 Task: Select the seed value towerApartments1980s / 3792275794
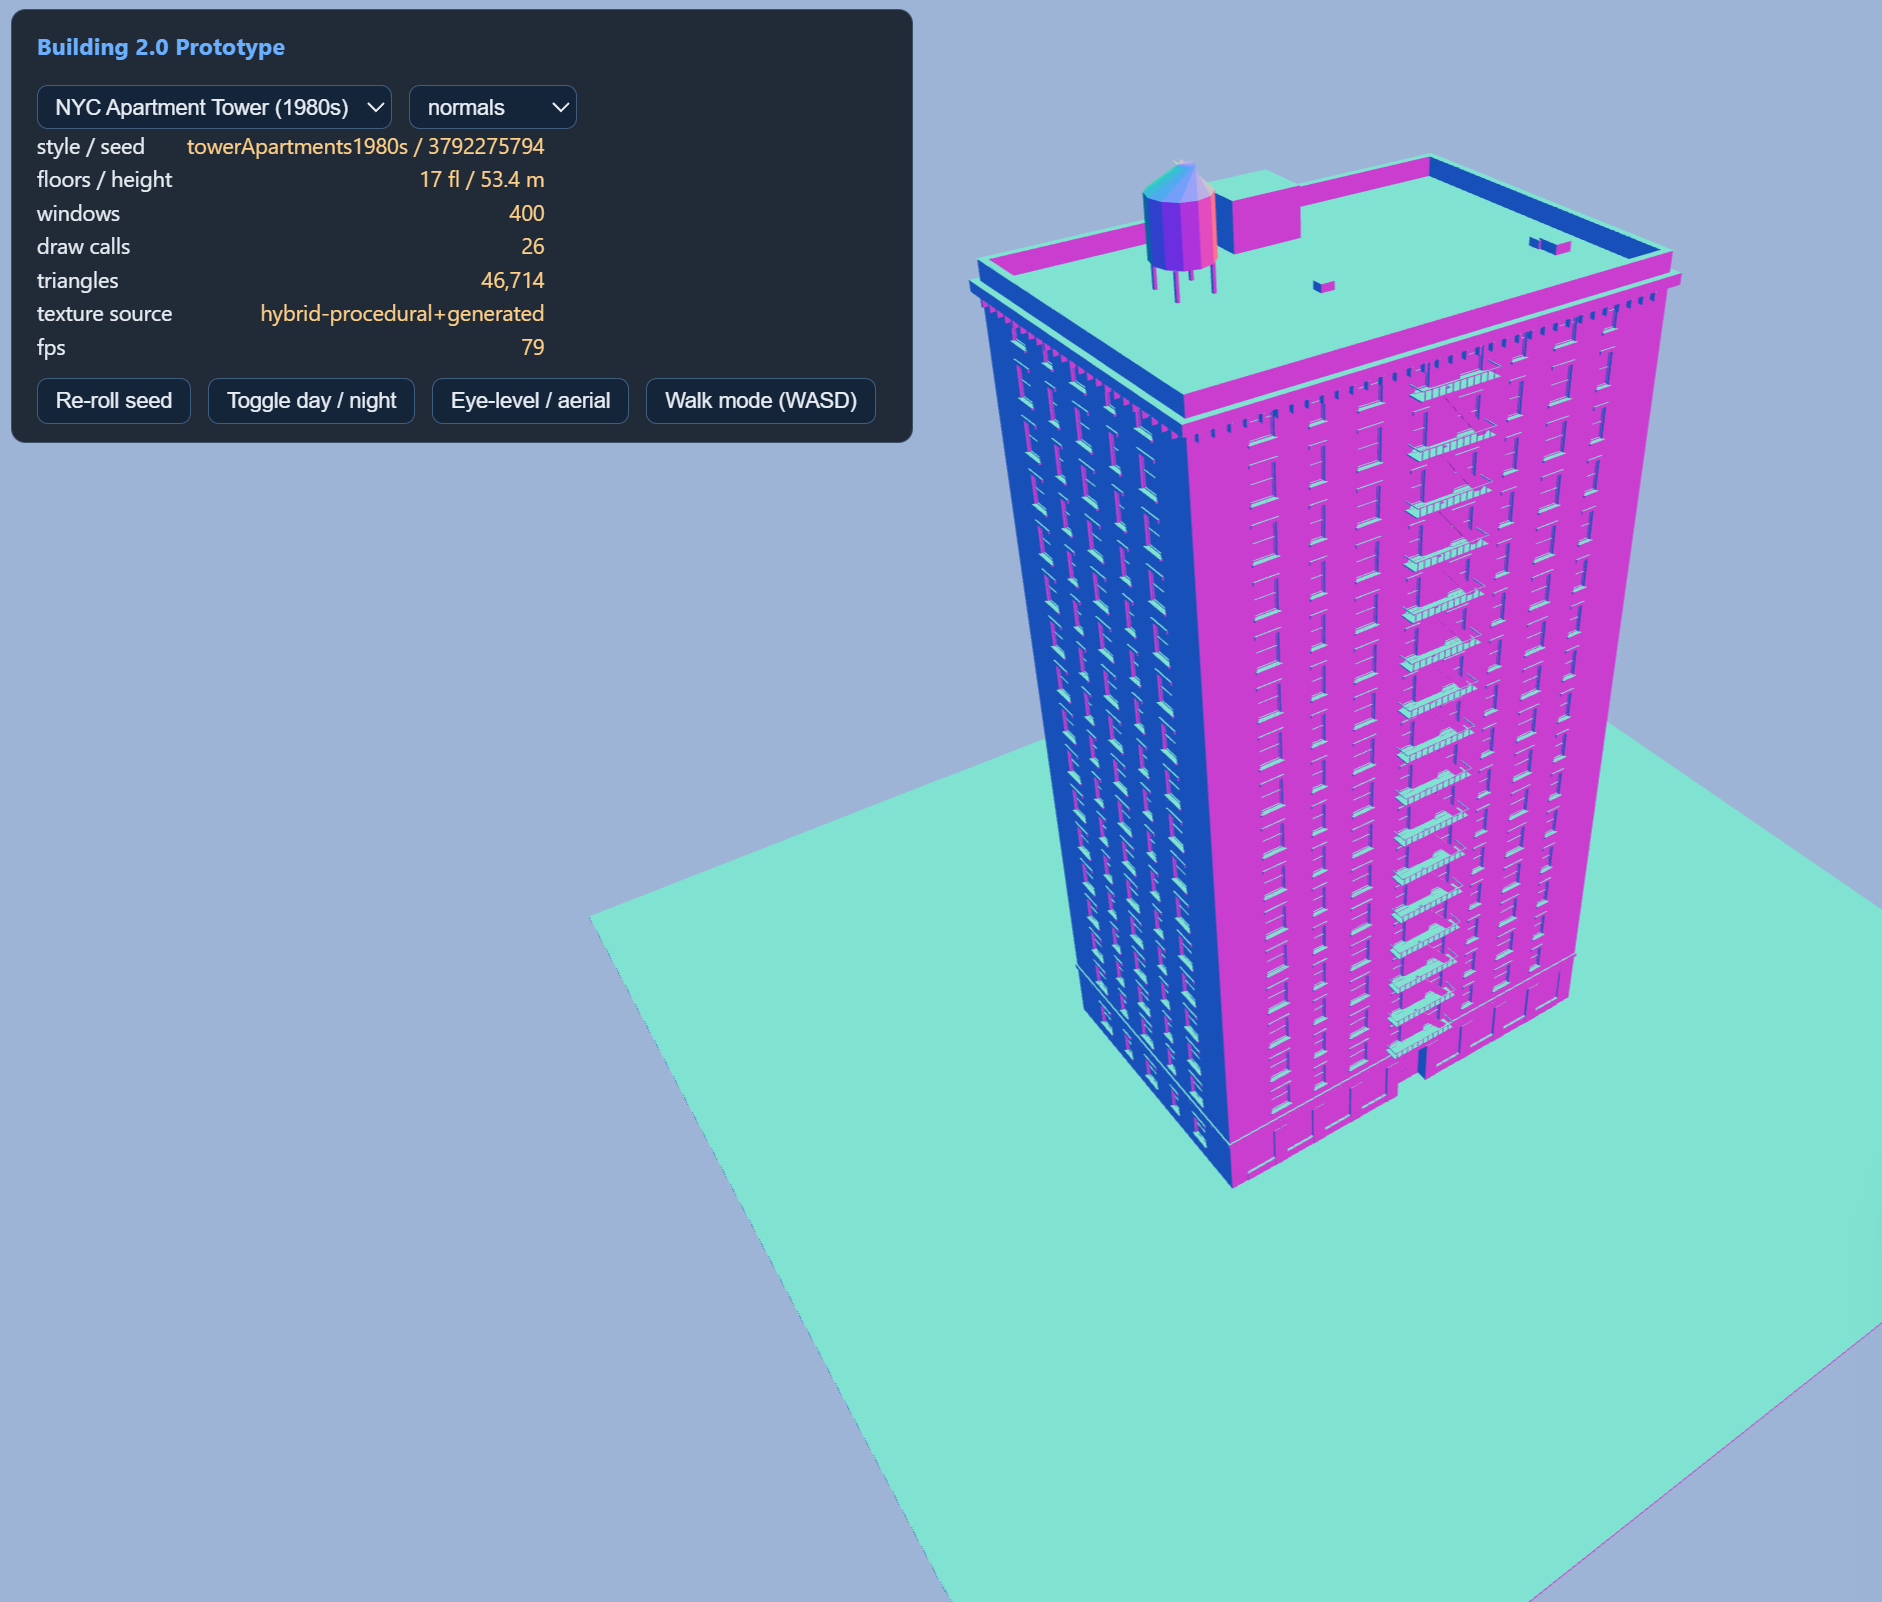point(366,146)
